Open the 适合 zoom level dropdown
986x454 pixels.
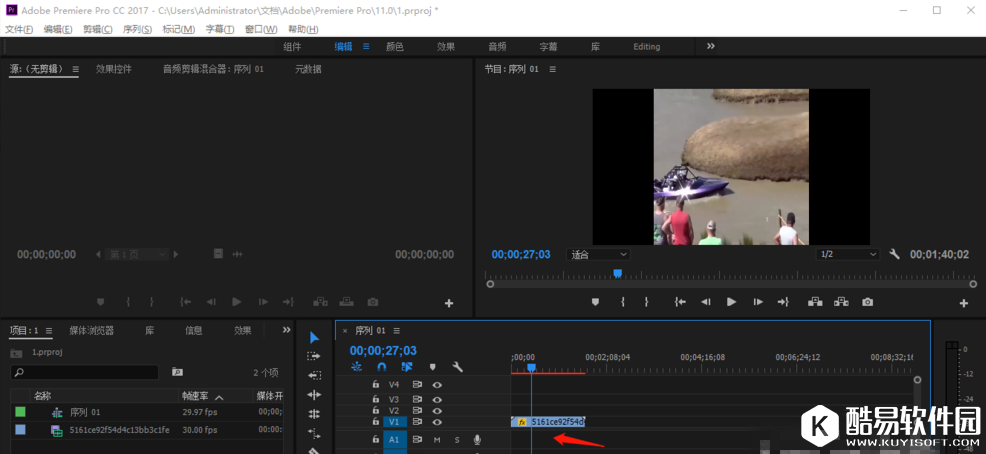coord(598,254)
